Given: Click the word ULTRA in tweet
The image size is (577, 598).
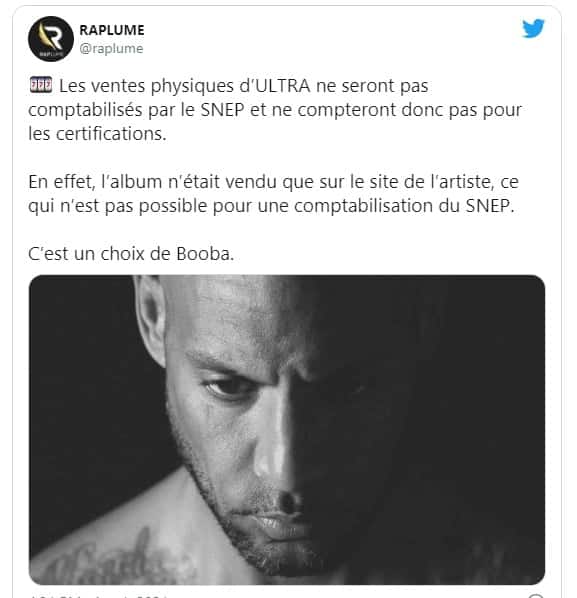Looking at the screenshot, I should click(x=282, y=85).
